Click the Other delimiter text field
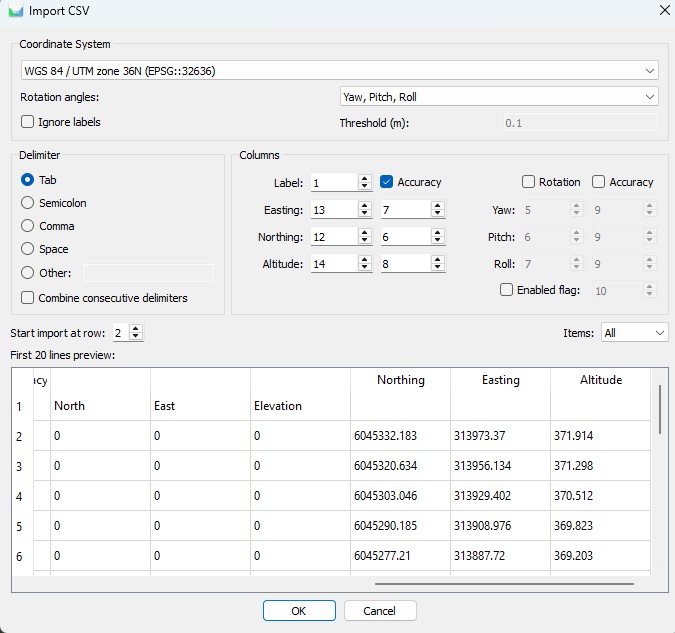 pyautogui.click(x=148, y=273)
